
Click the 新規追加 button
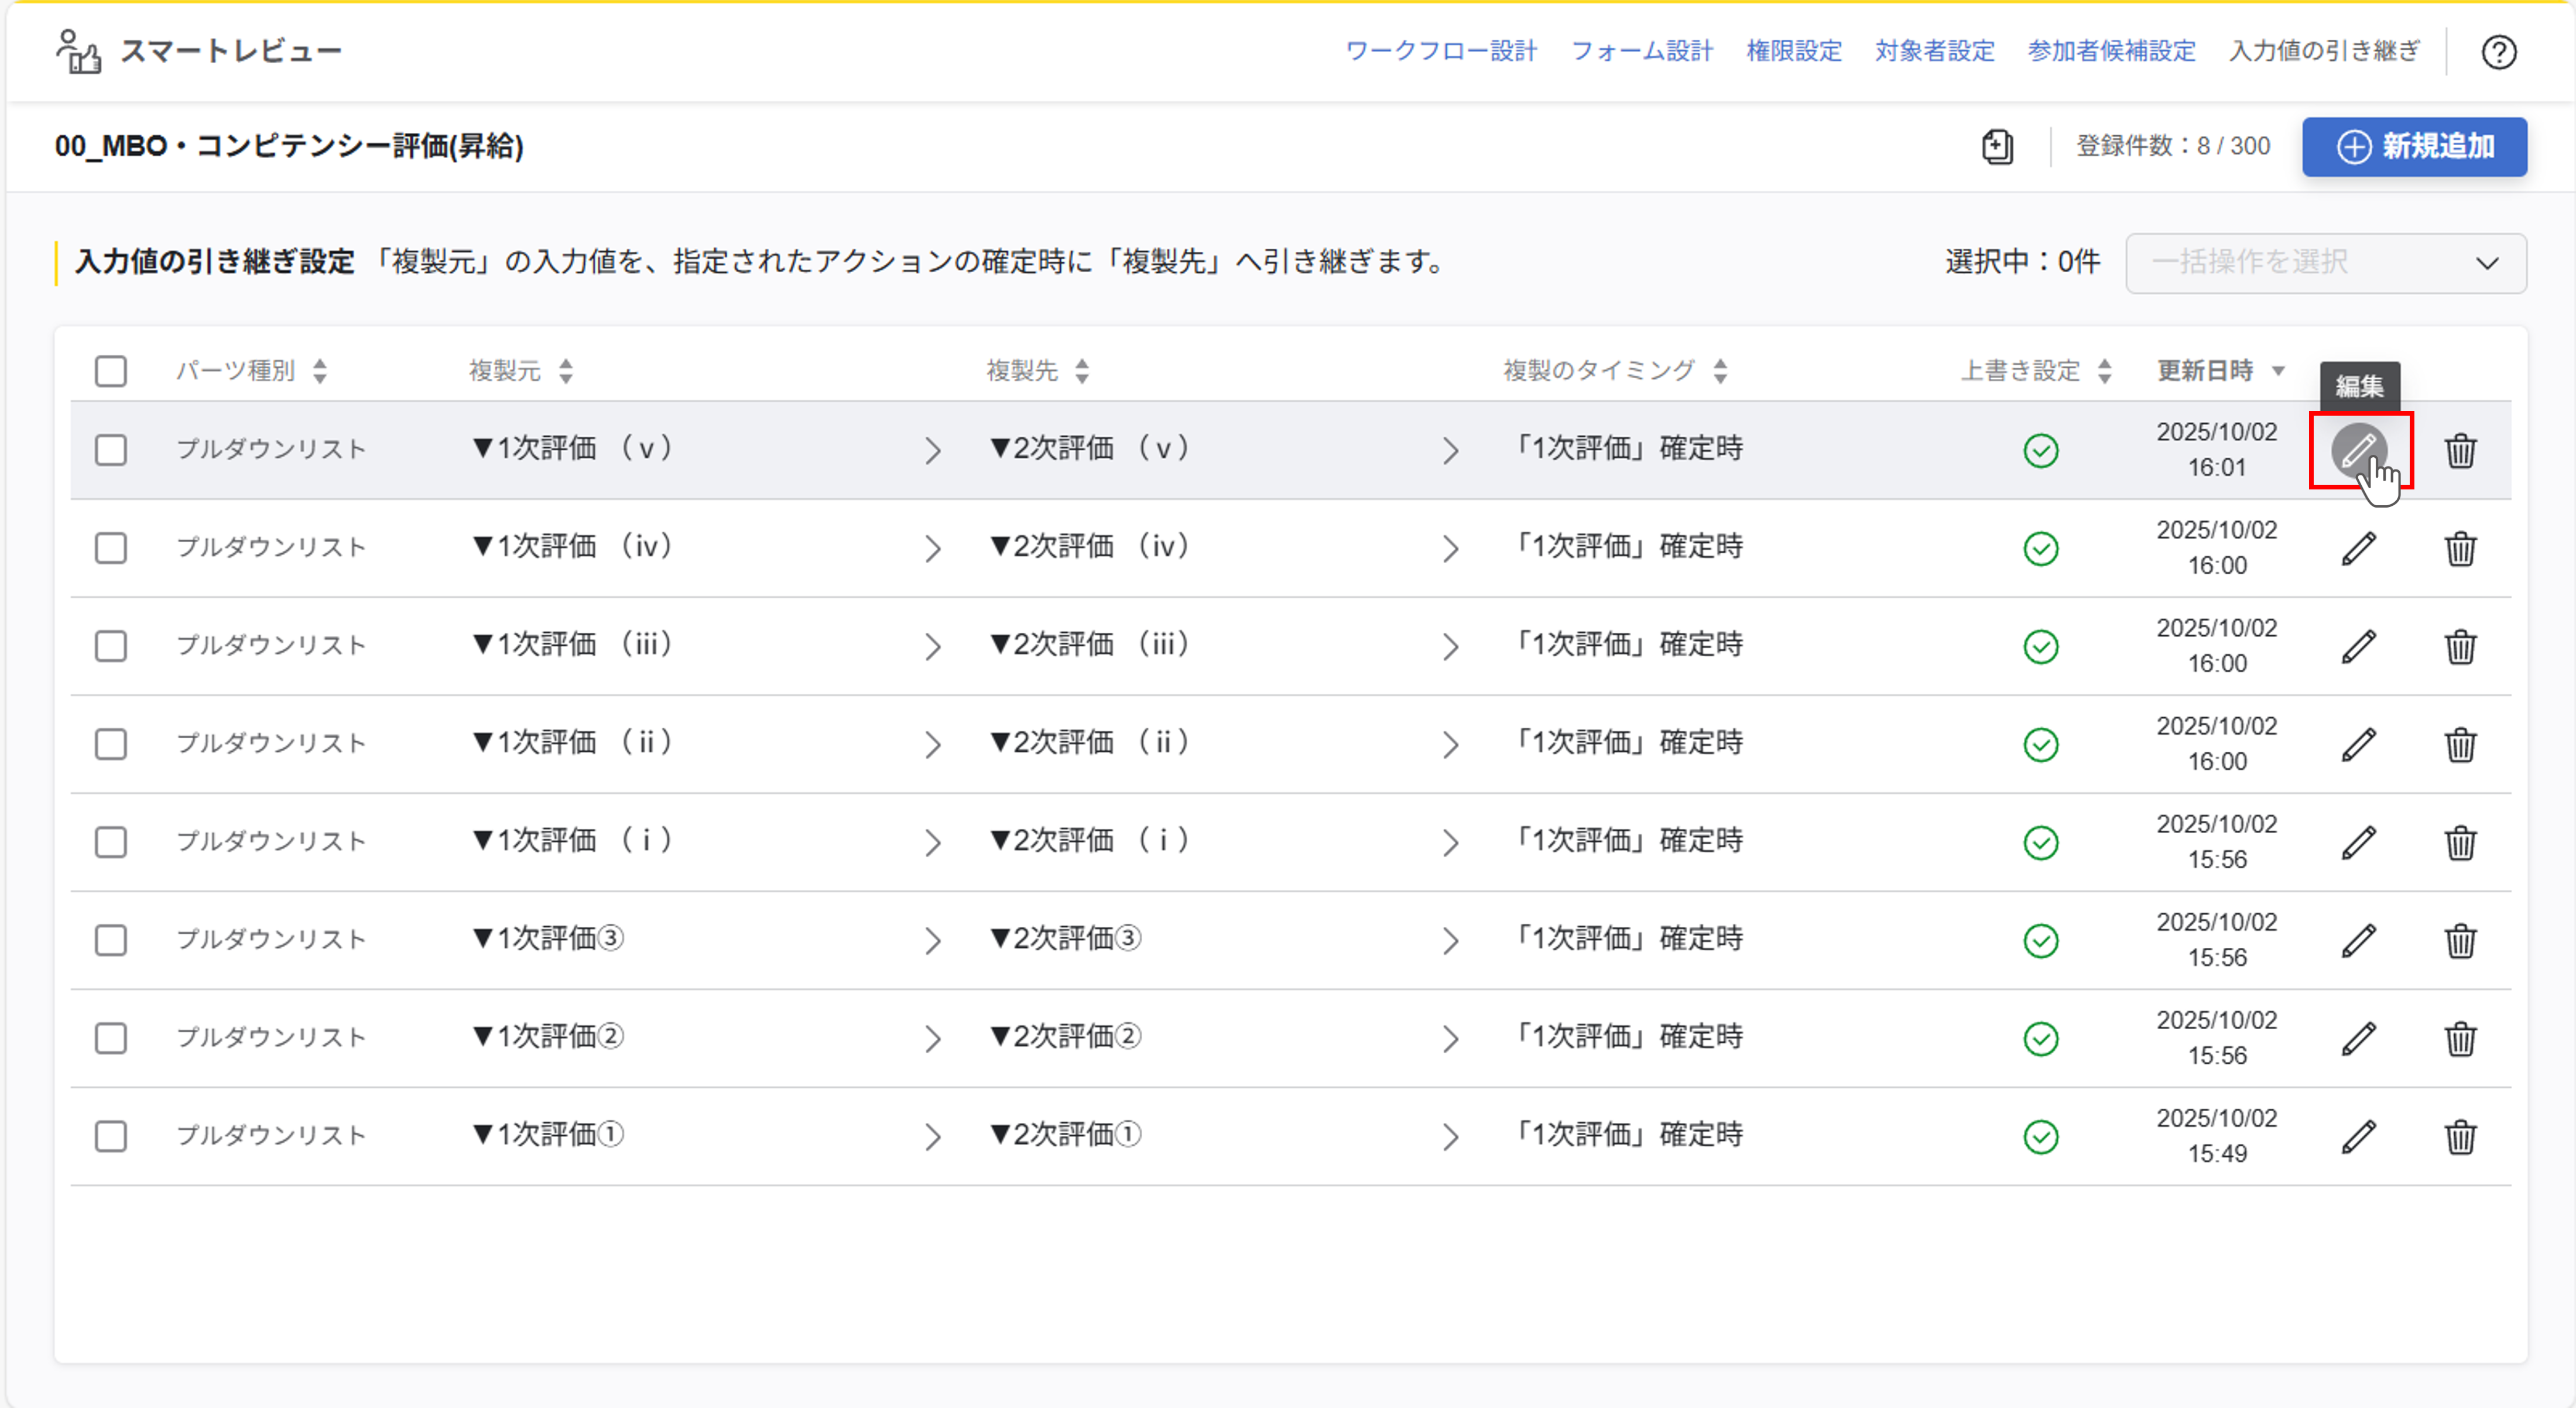2414,147
